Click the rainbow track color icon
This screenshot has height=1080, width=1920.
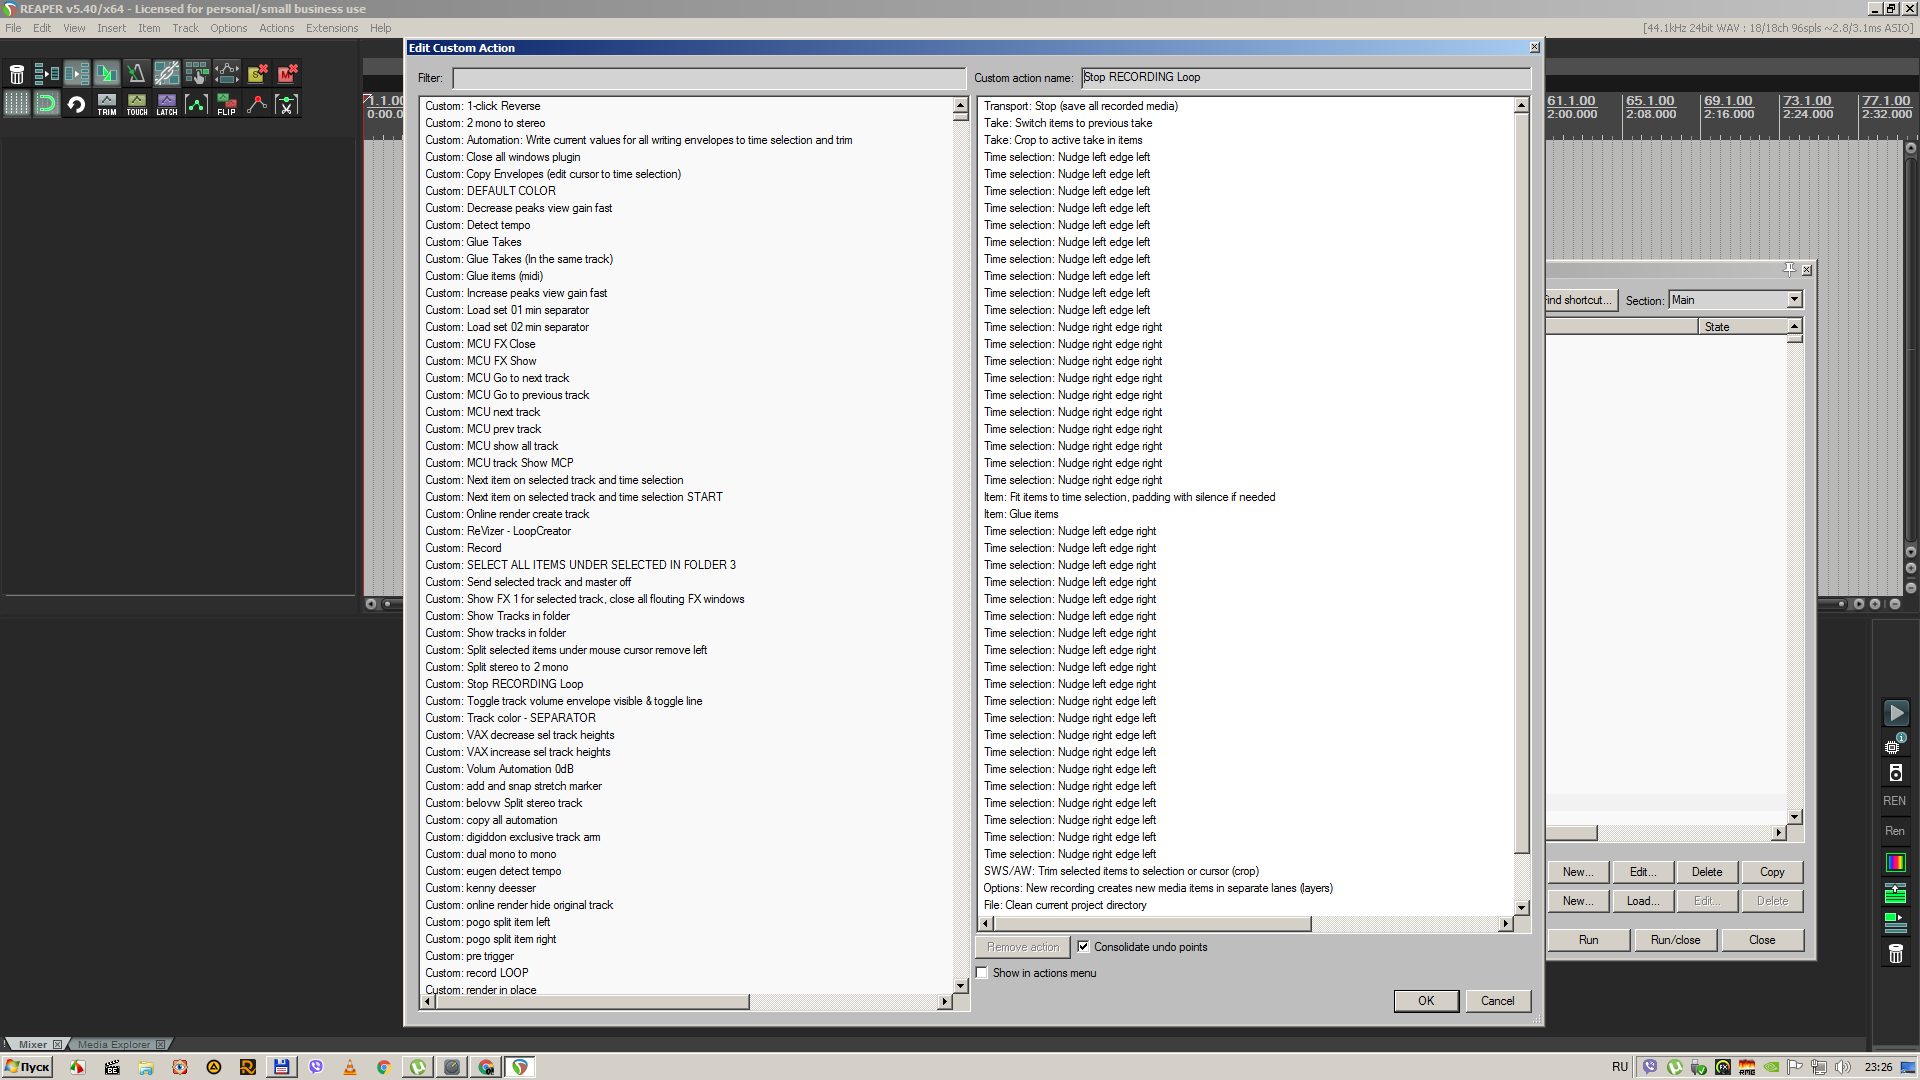(x=1895, y=862)
